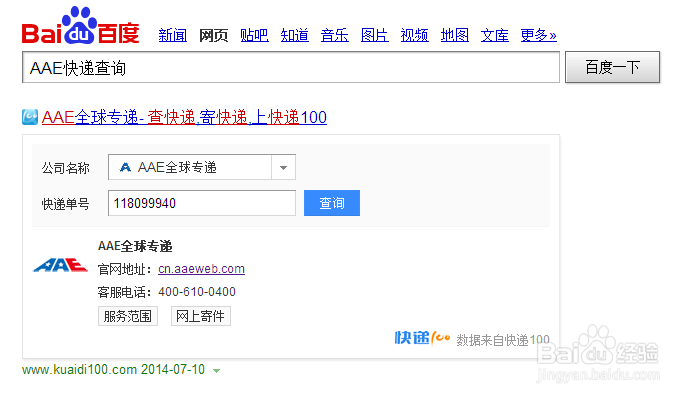Select the 网页 tab

coord(213,35)
